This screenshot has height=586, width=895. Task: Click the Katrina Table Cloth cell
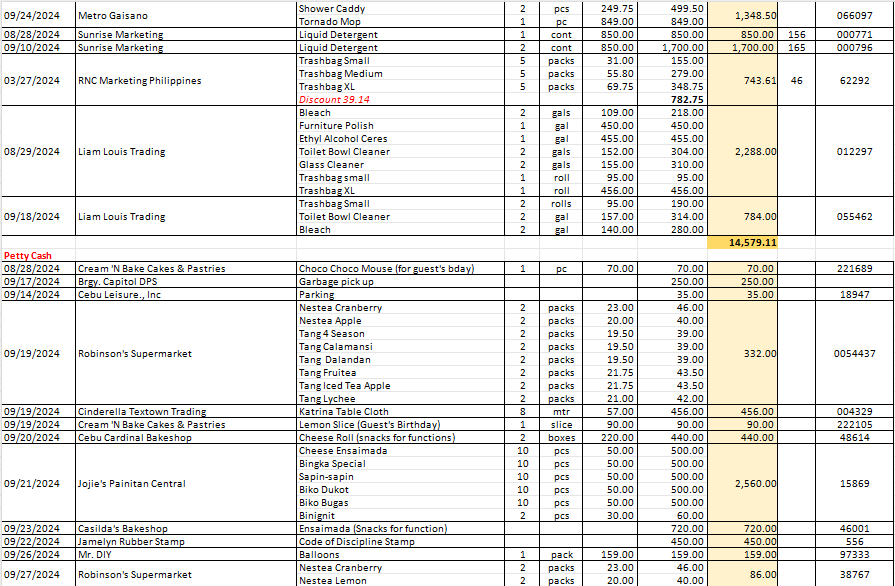(400, 411)
